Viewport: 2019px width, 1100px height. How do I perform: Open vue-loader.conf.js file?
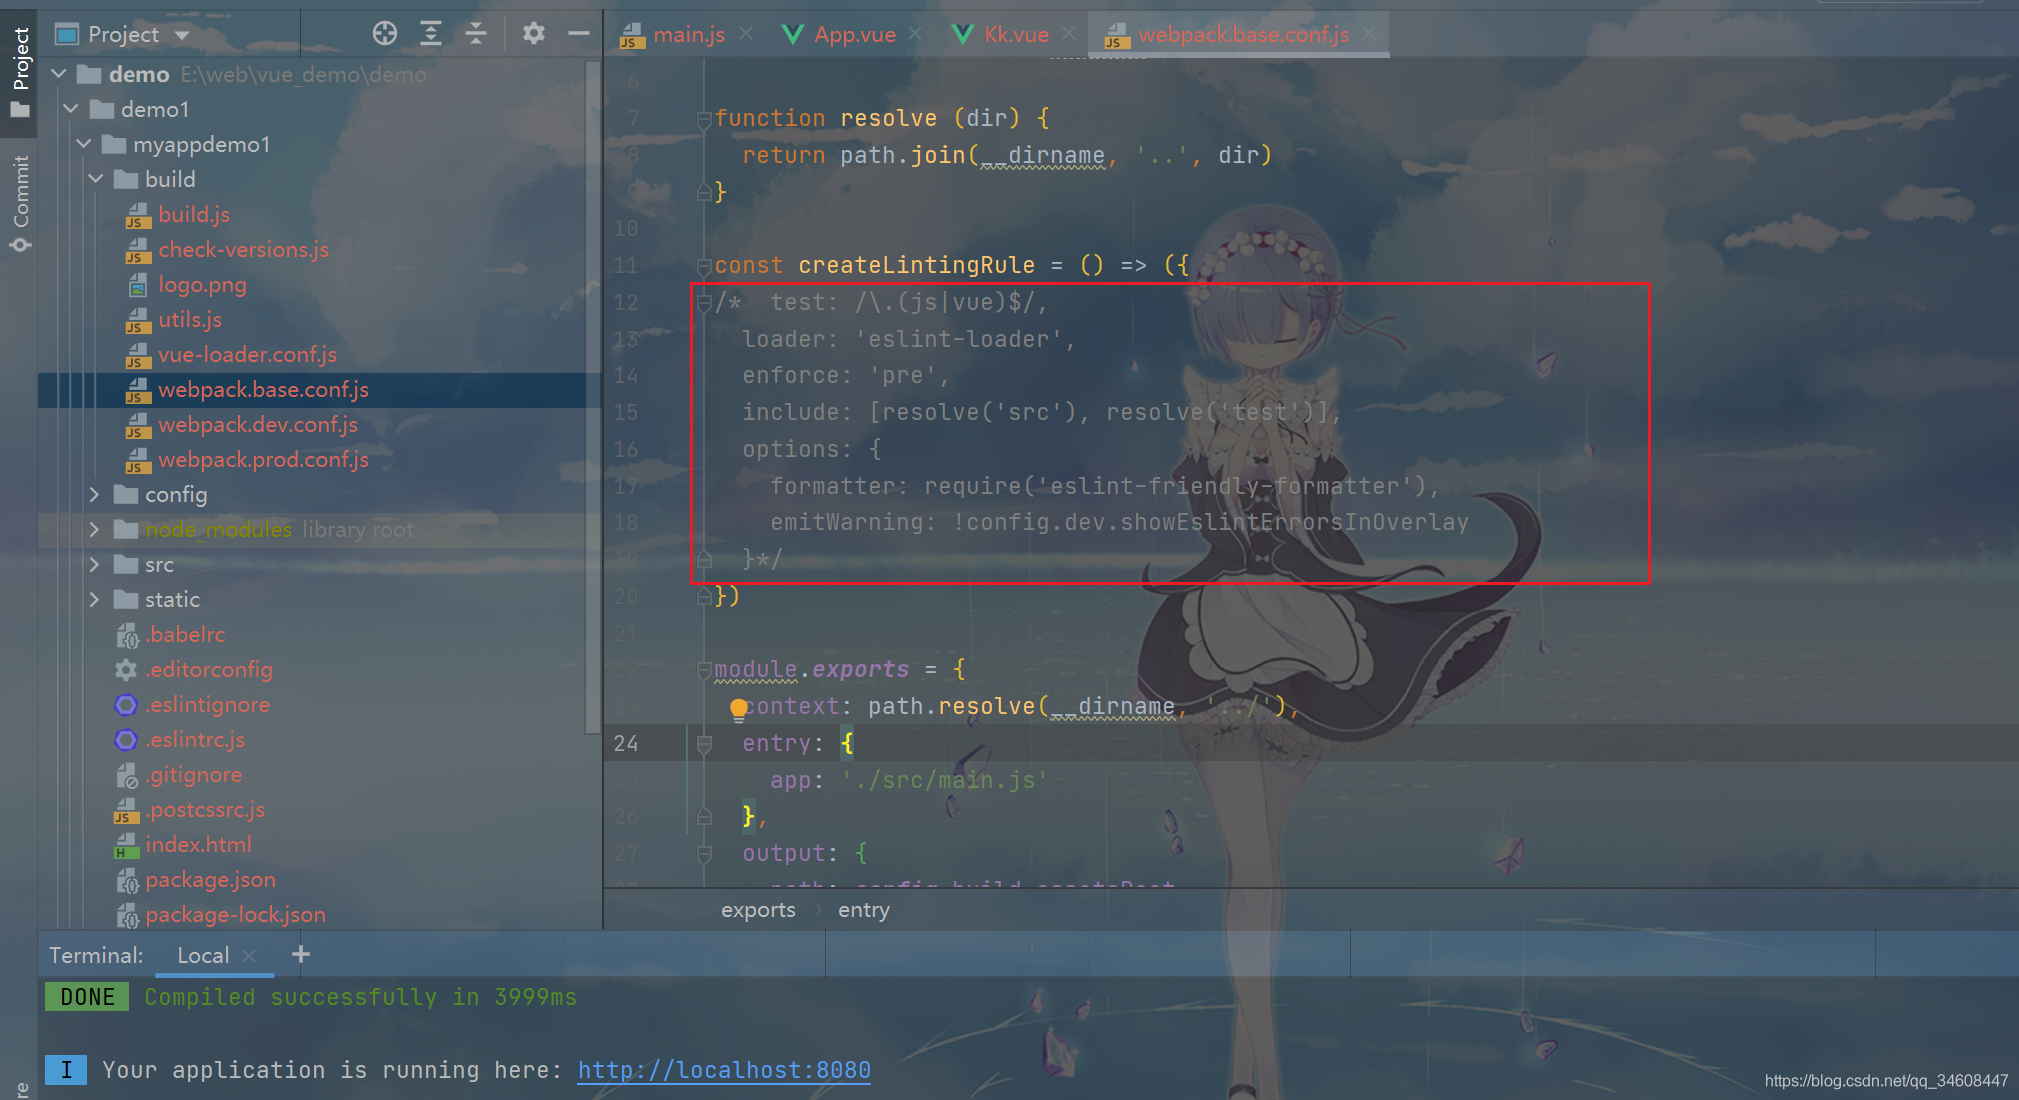coord(247,354)
